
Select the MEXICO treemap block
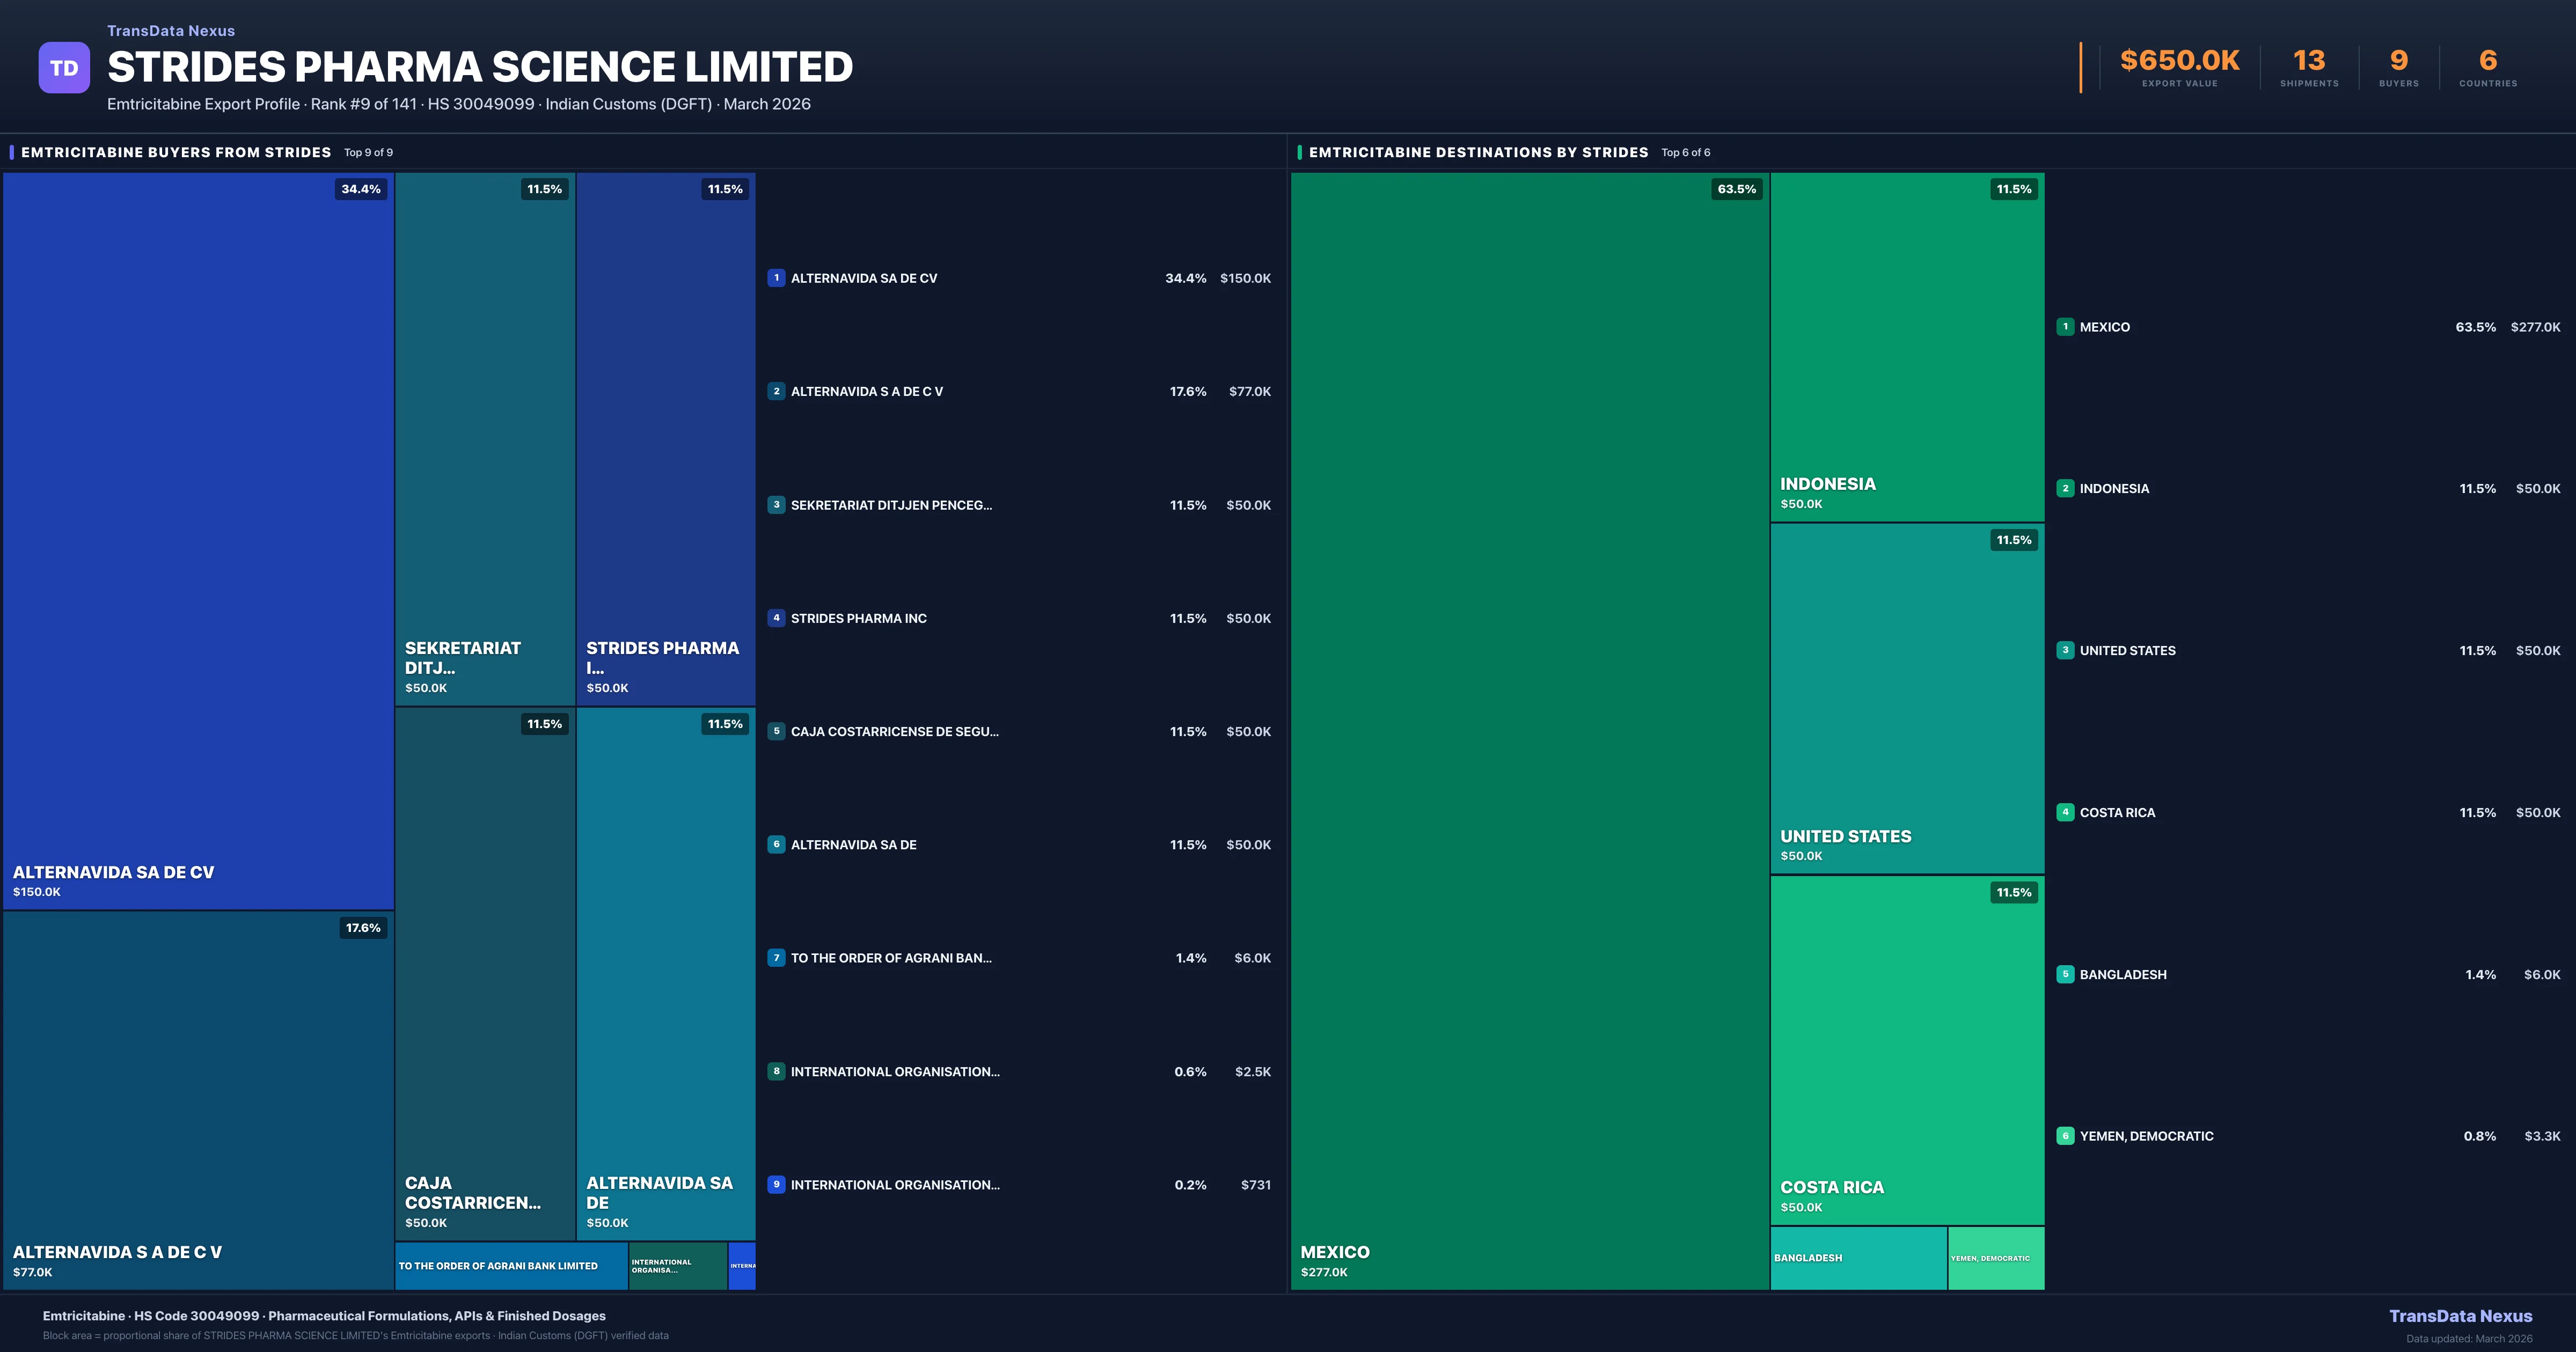(1529, 730)
